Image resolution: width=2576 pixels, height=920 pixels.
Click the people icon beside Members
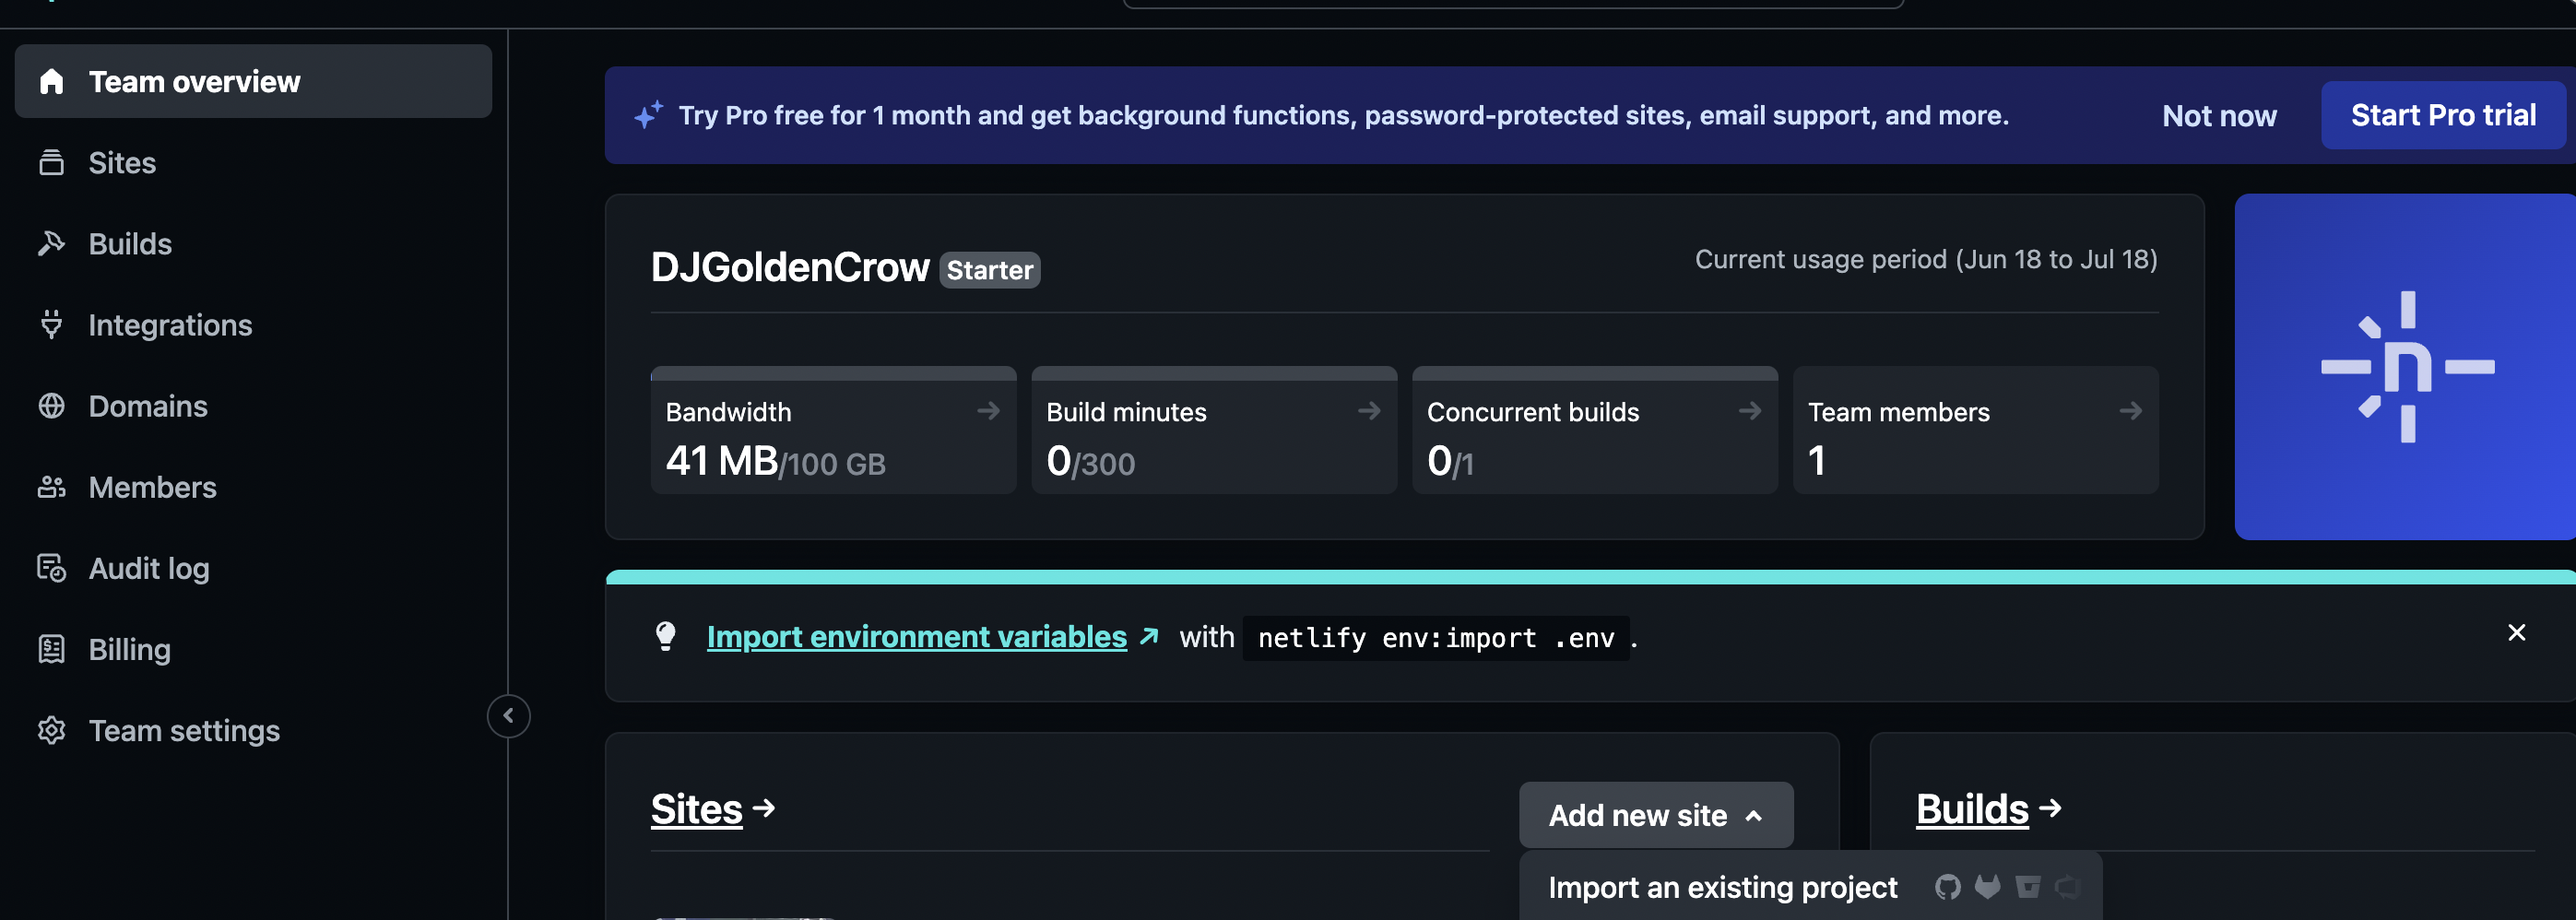(51, 487)
